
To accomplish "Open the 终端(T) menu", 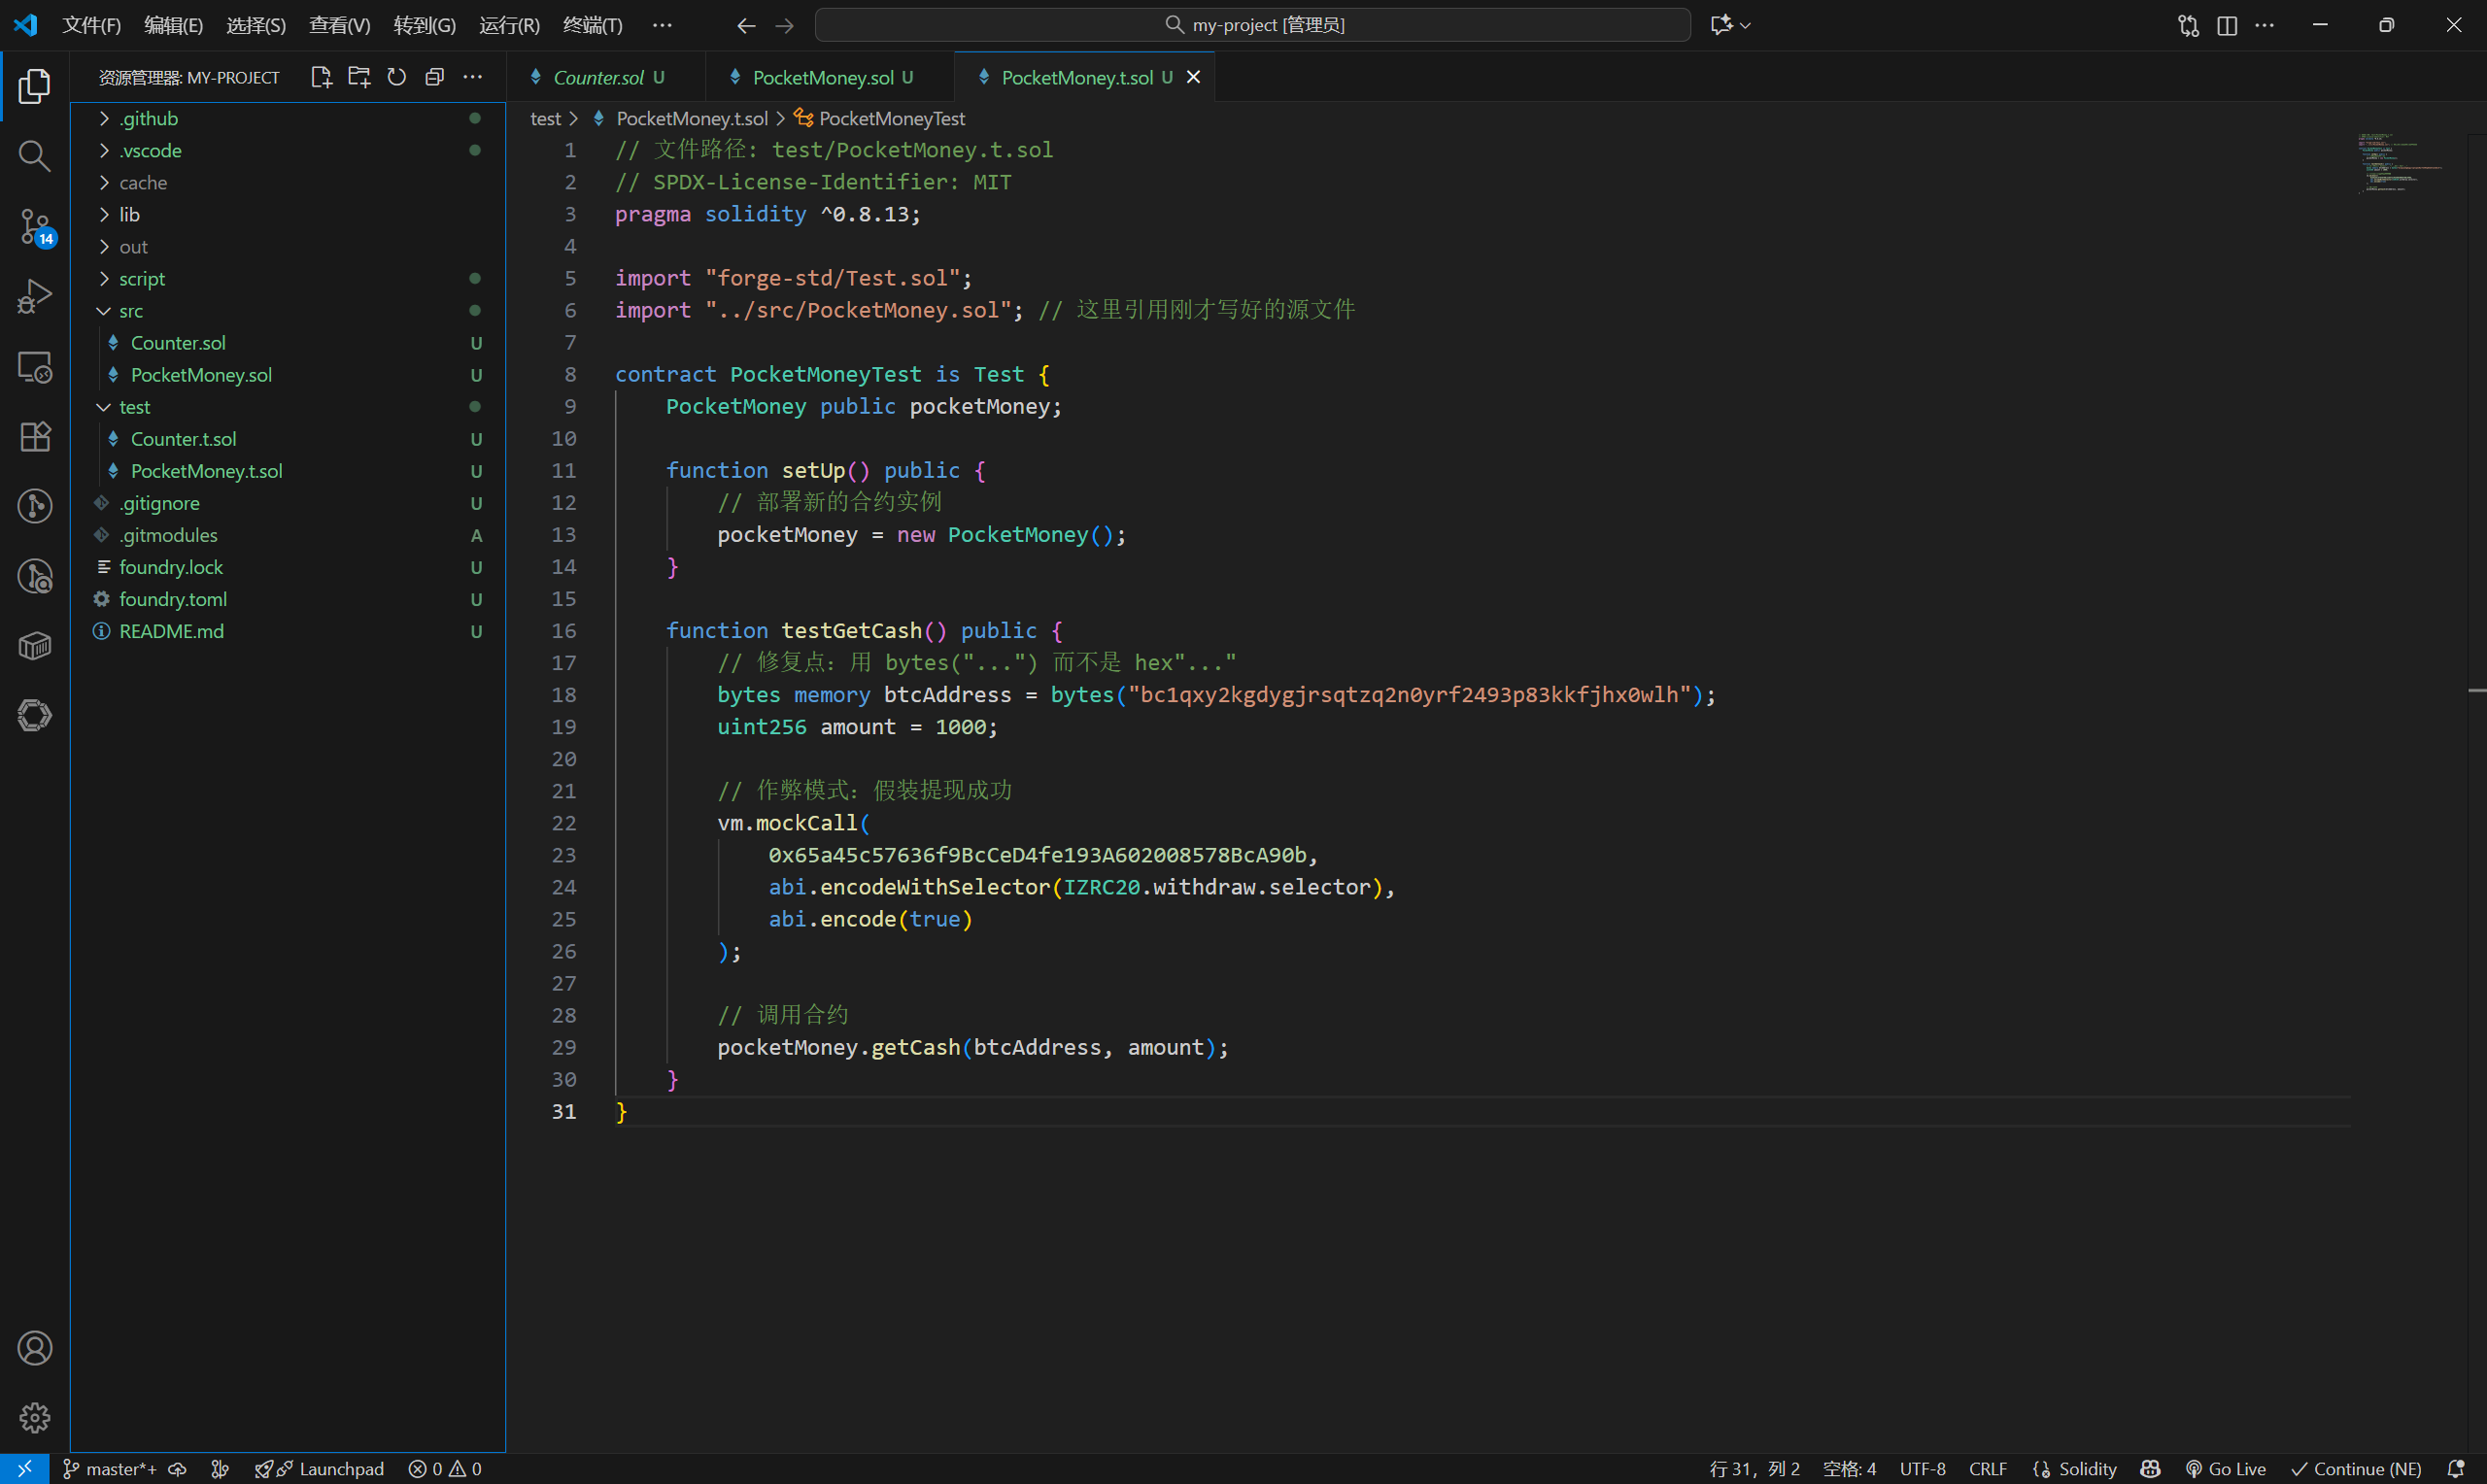I will [x=592, y=25].
